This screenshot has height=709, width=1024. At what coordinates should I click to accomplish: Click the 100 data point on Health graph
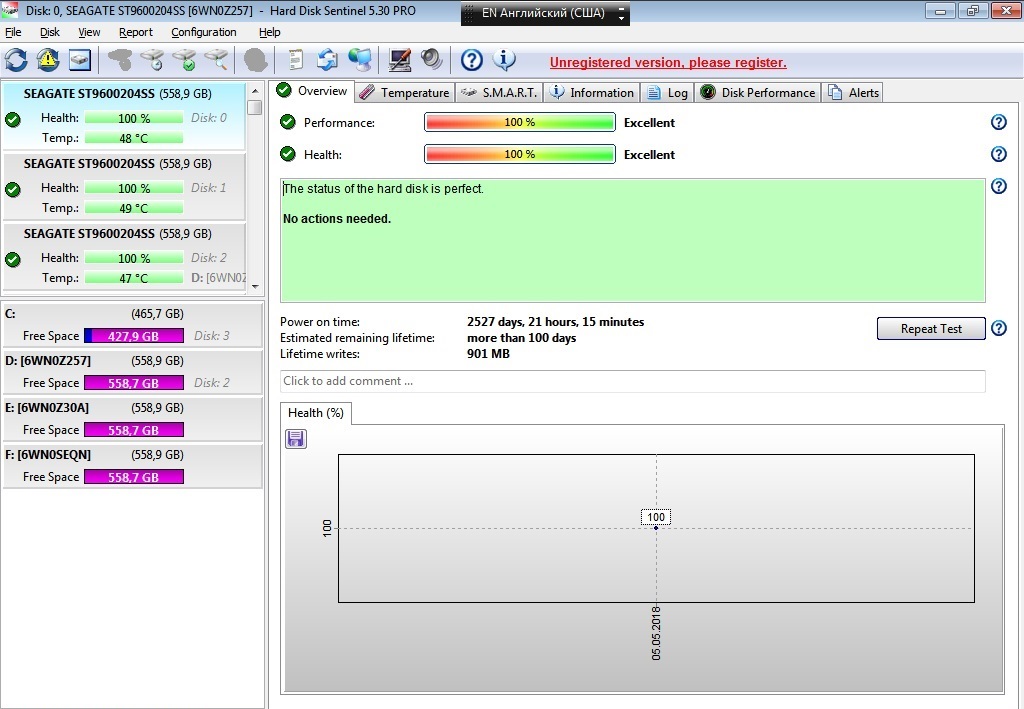point(656,528)
